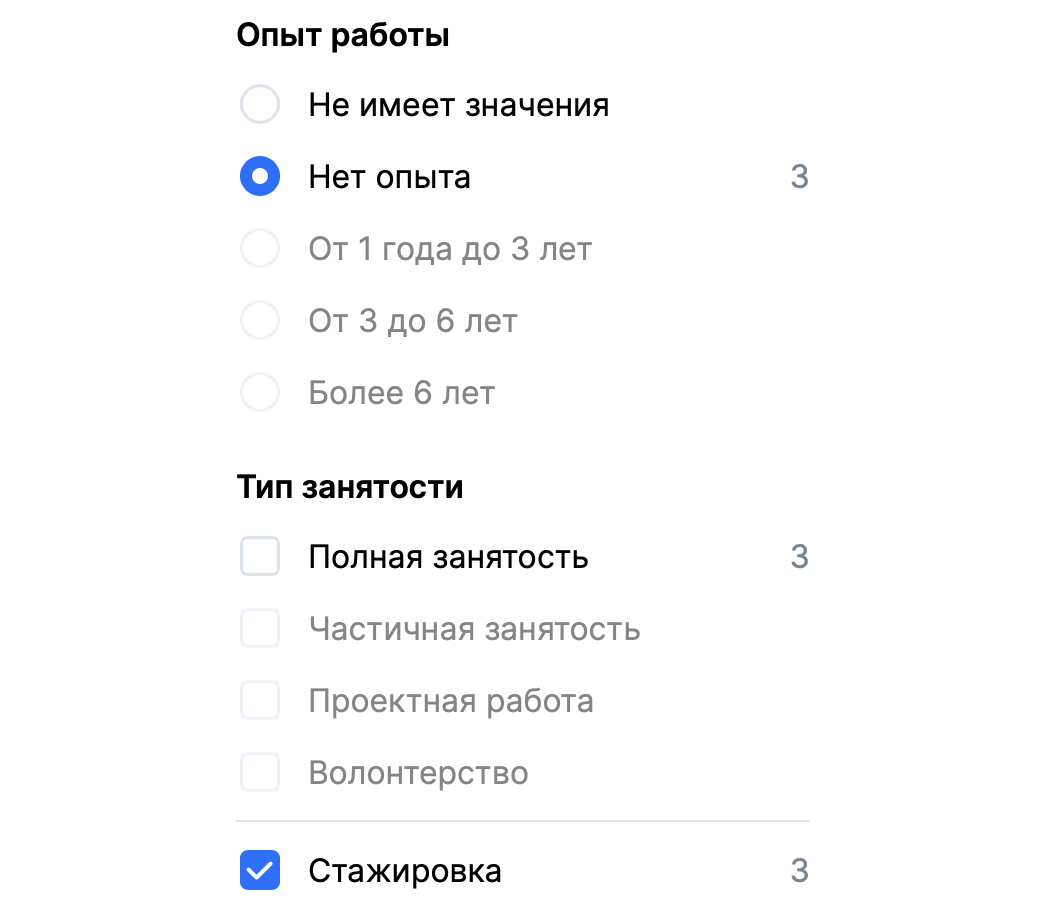
Task: Uncheck the 'Стажировка' checkbox
Action: click(x=260, y=871)
